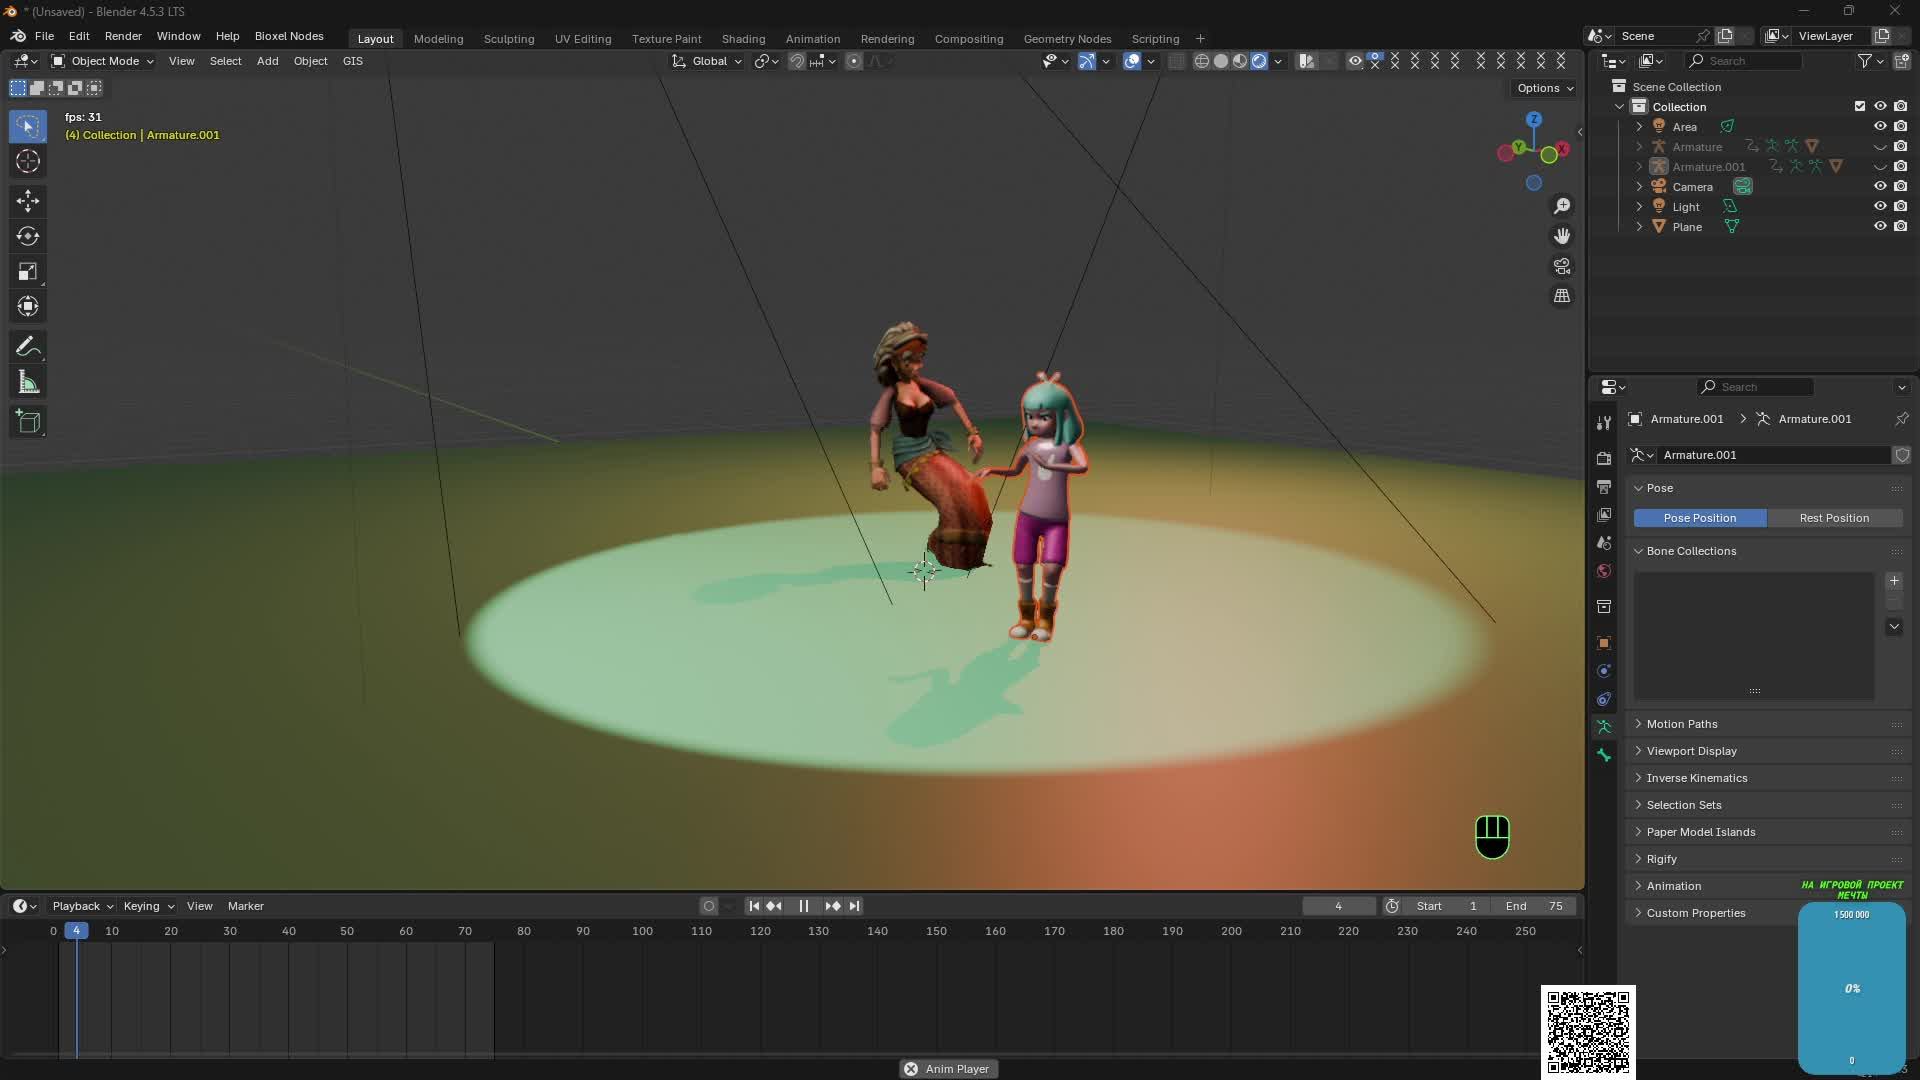The width and height of the screenshot is (1920, 1080).
Task: Activate the Measure tool
Action: [x=27, y=381]
